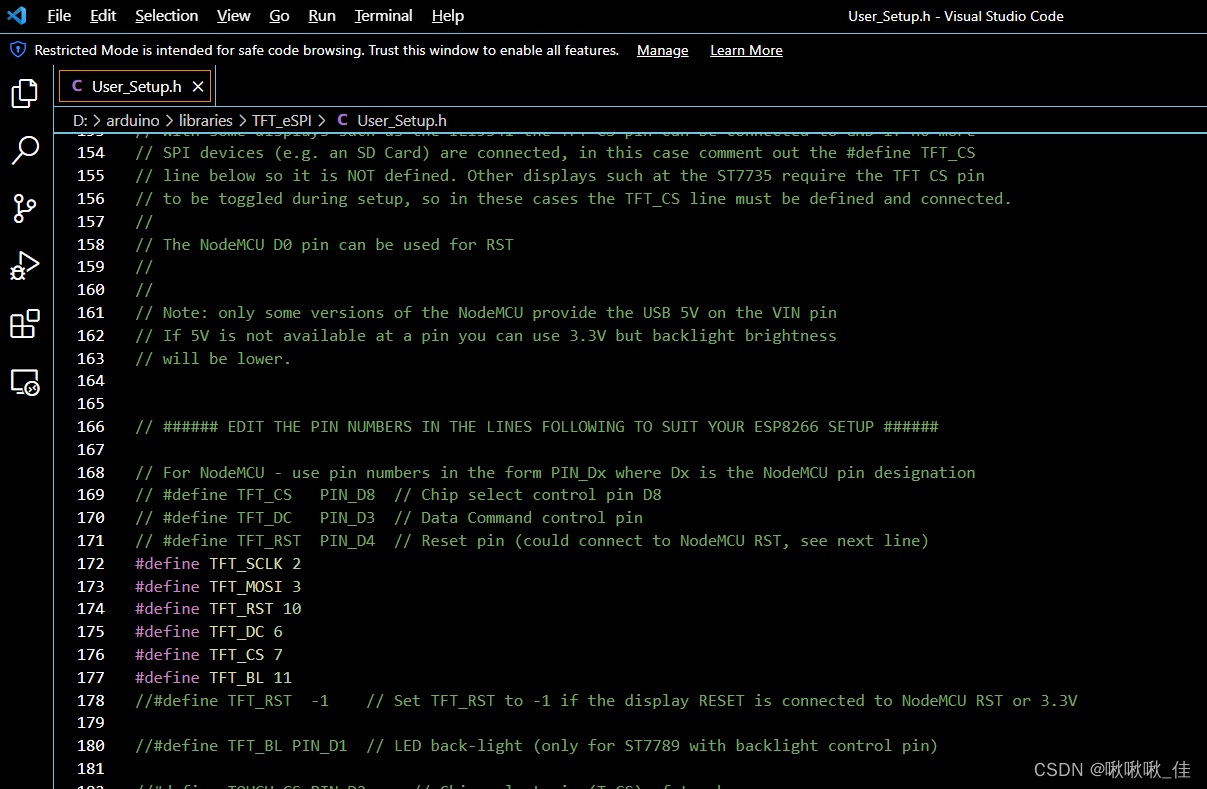Click the Learn More link

point(746,50)
